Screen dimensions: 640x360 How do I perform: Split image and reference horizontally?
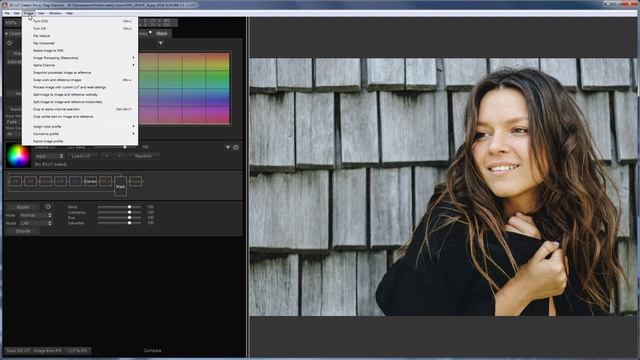point(80,102)
